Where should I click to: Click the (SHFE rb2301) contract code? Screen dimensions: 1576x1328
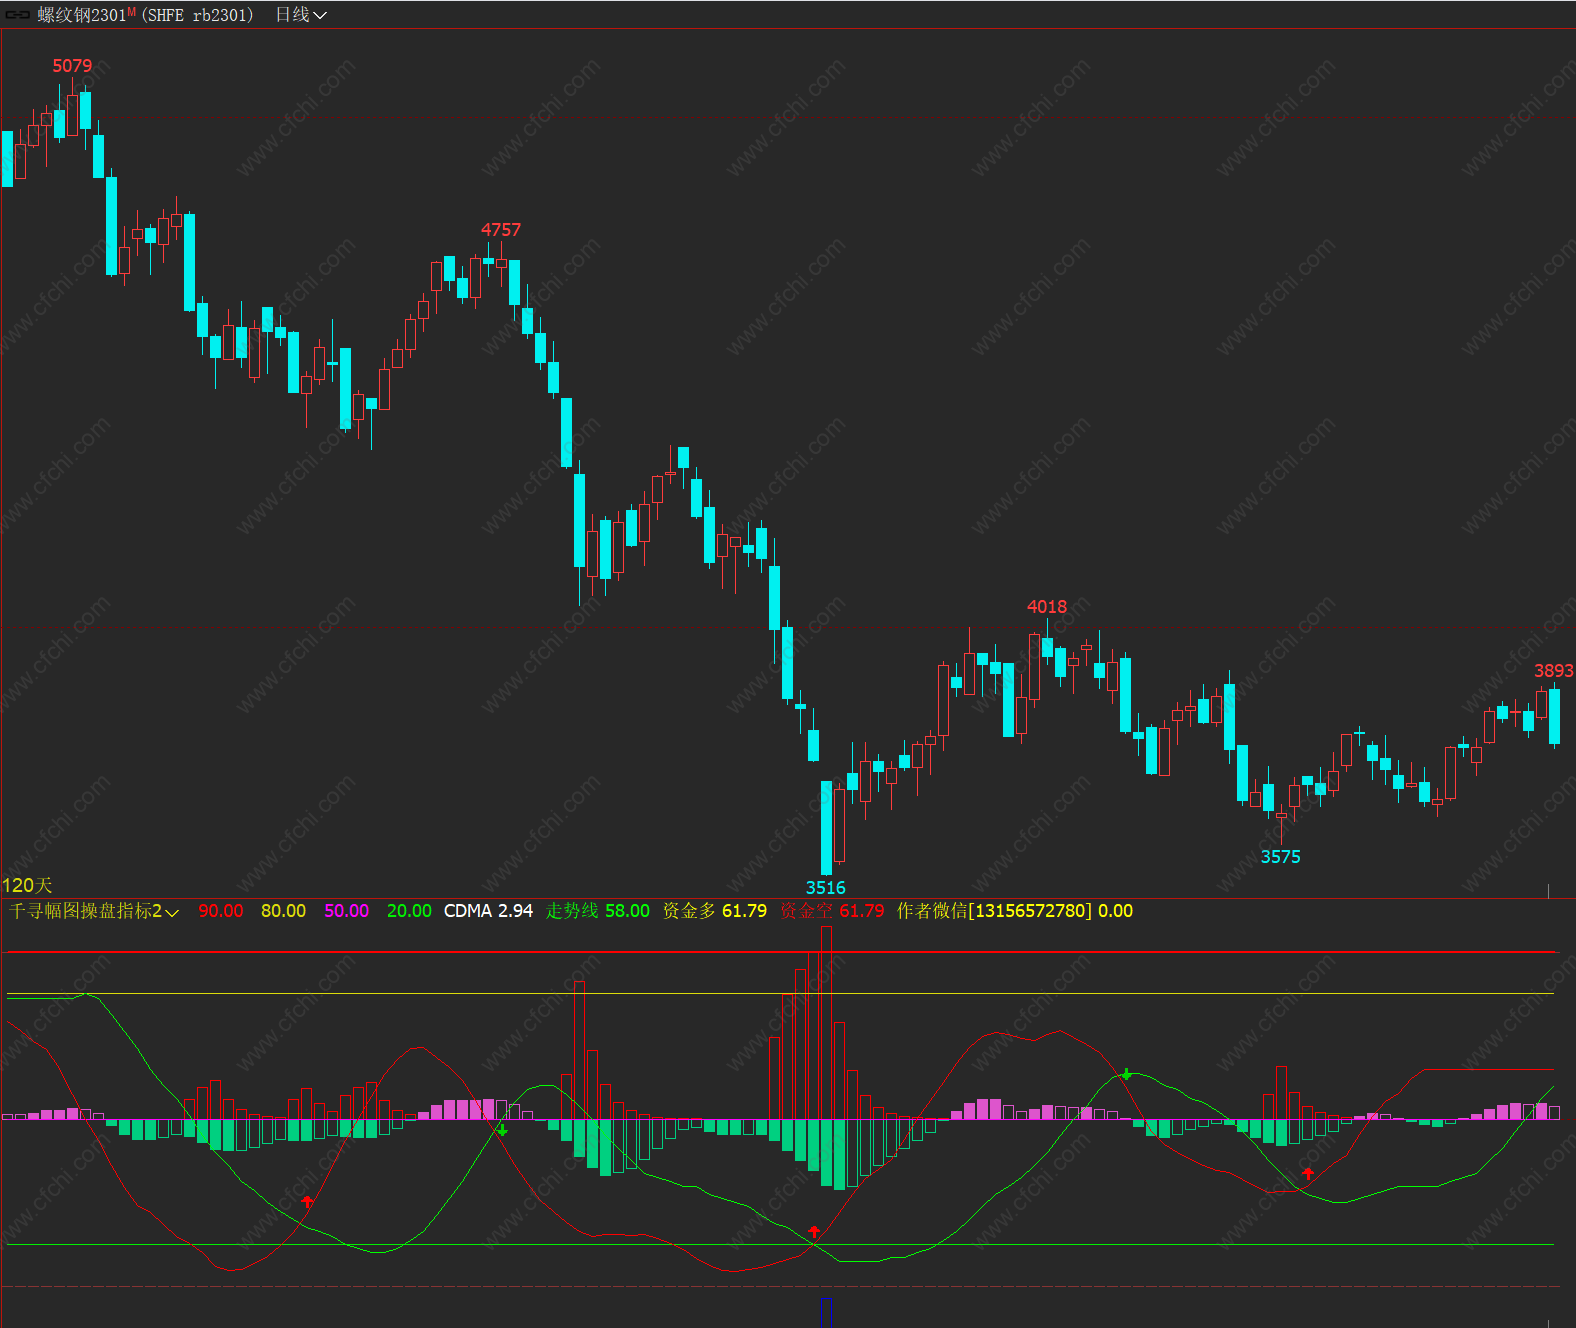pyautogui.click(x=198, y=15)
